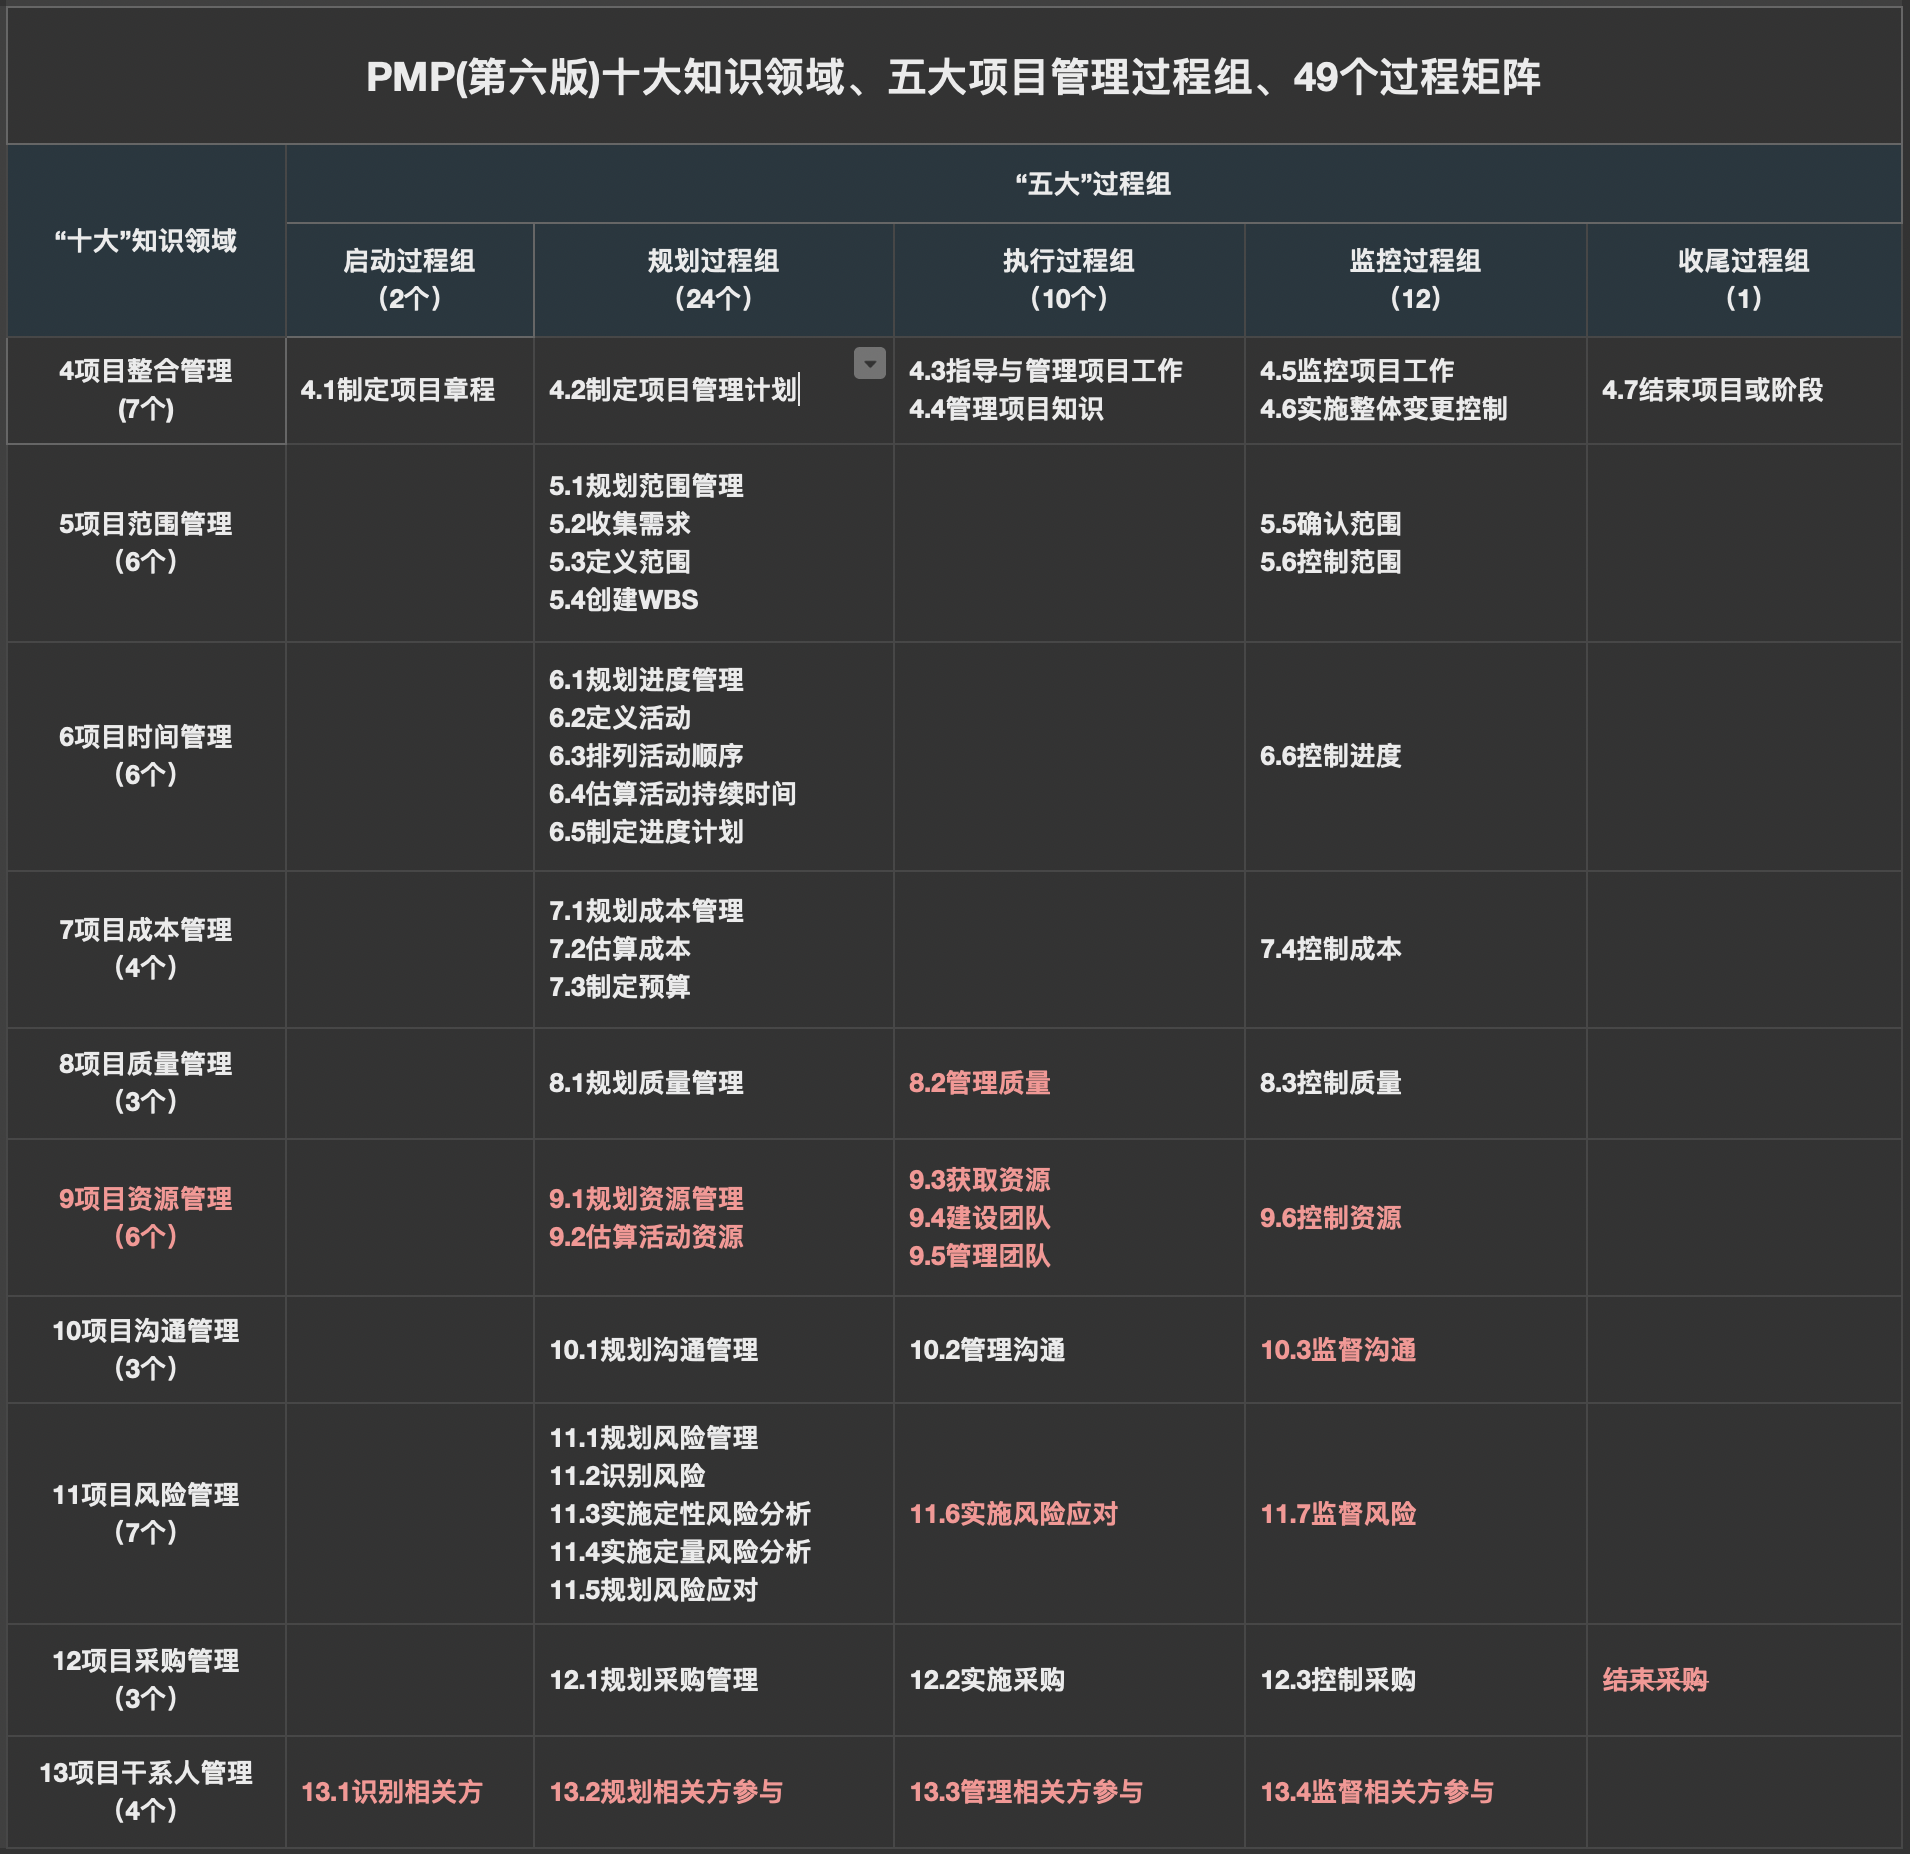Screen dimensions: 1910x1854
Task: Select the red cell 结束采购
Action: click(x=1744, y=1680)
